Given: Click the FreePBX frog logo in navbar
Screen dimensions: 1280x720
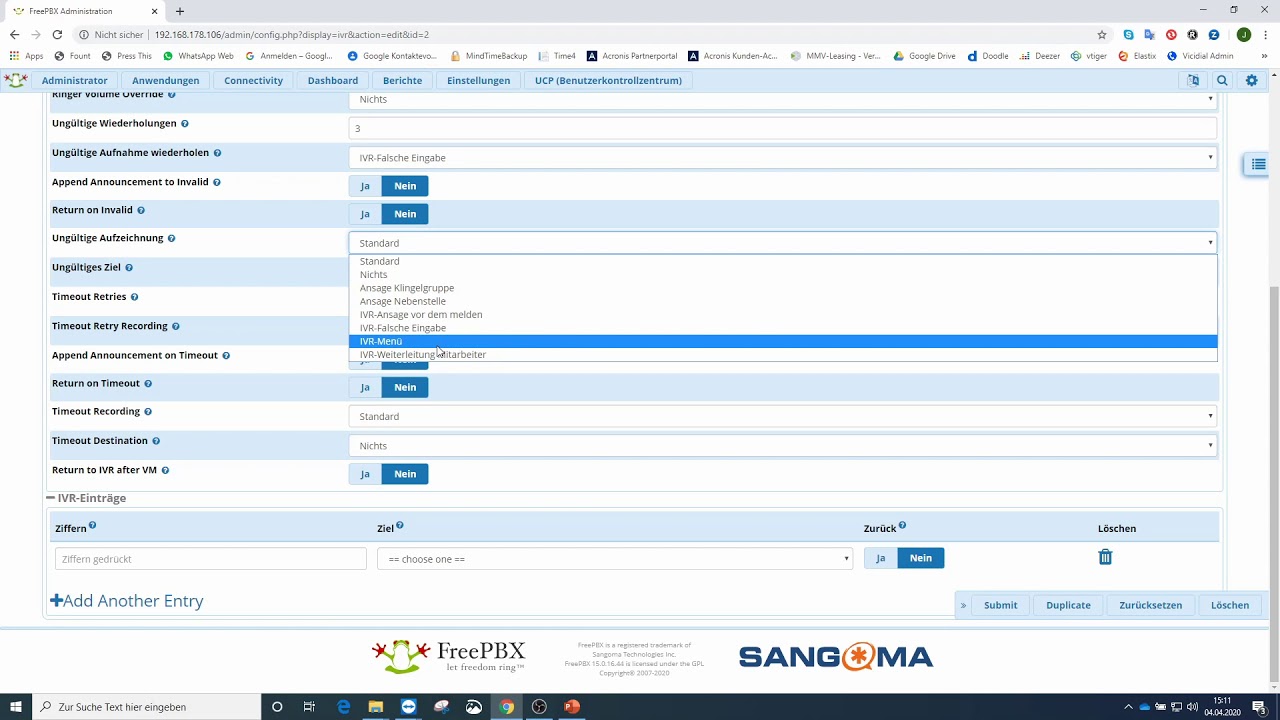Looking at the screenshot, I should tap(16, 80).
